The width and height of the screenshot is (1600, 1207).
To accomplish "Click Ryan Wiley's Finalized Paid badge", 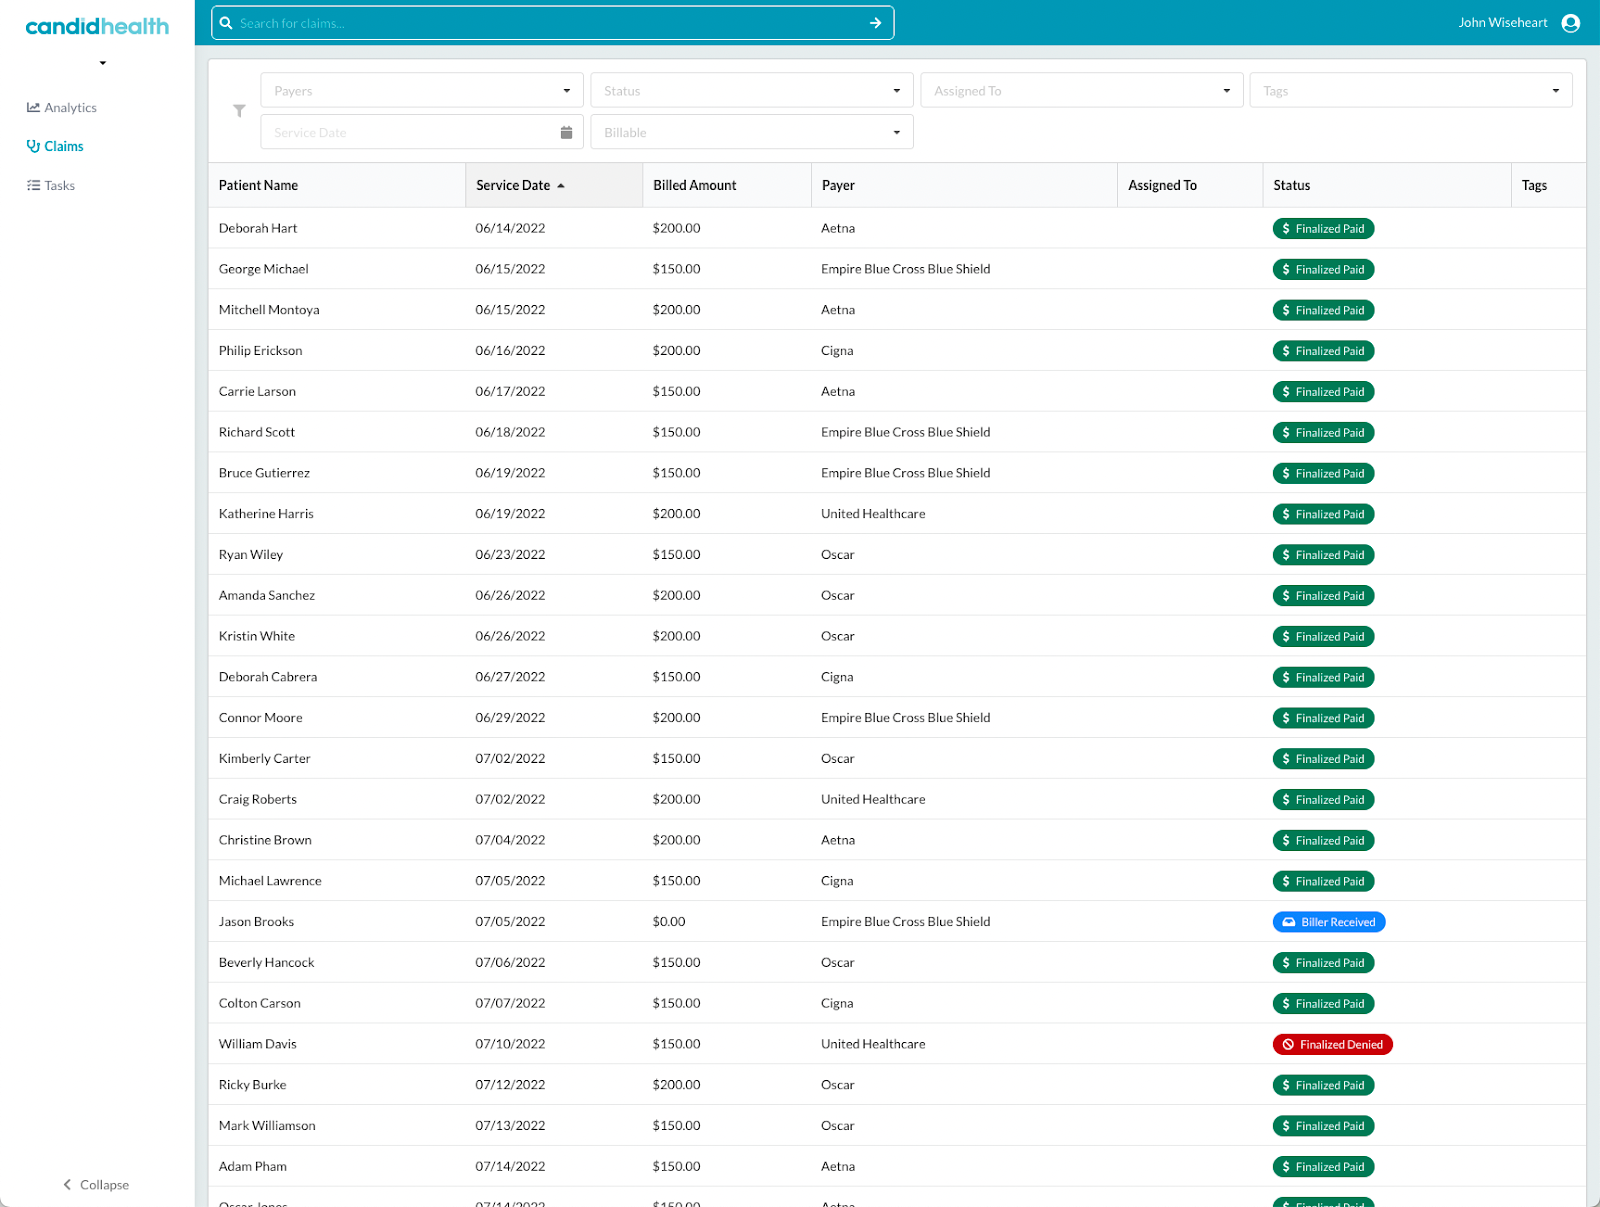I will coord(1323,555).
